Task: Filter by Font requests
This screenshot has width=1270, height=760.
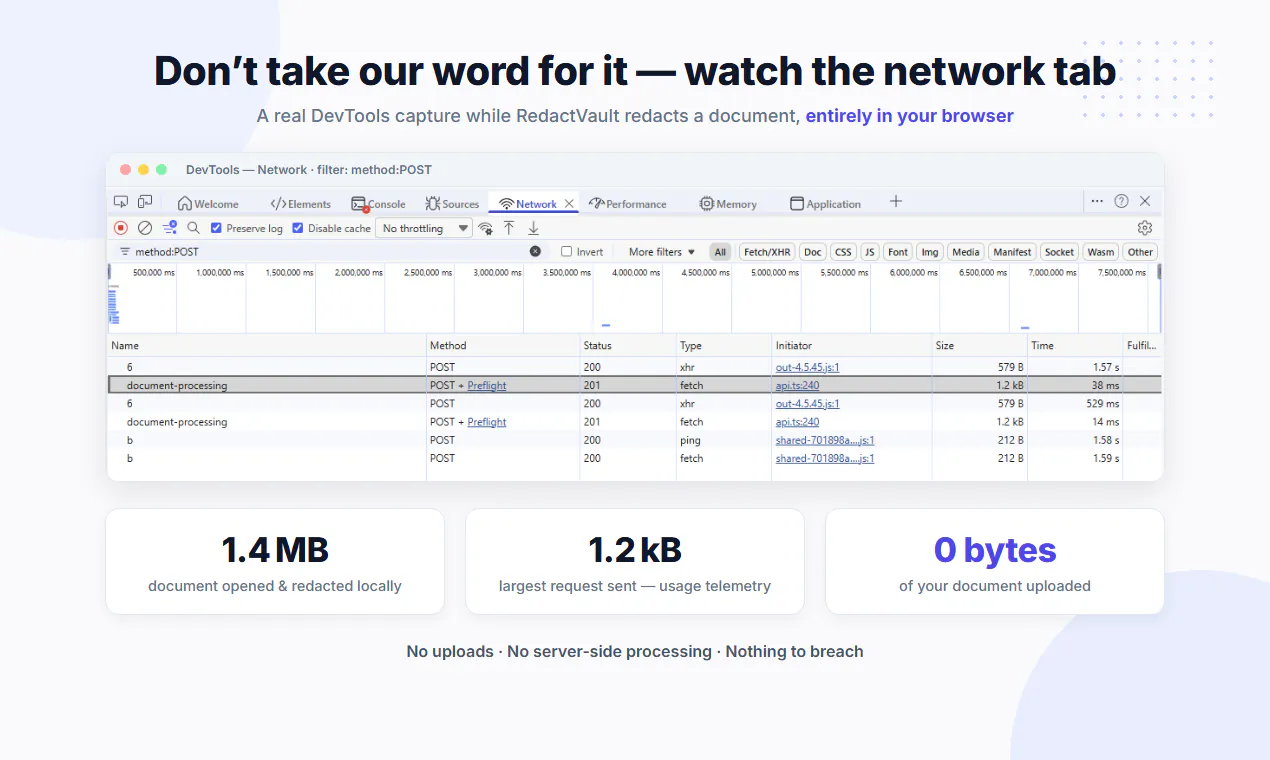Action: (x=898, y=252)
